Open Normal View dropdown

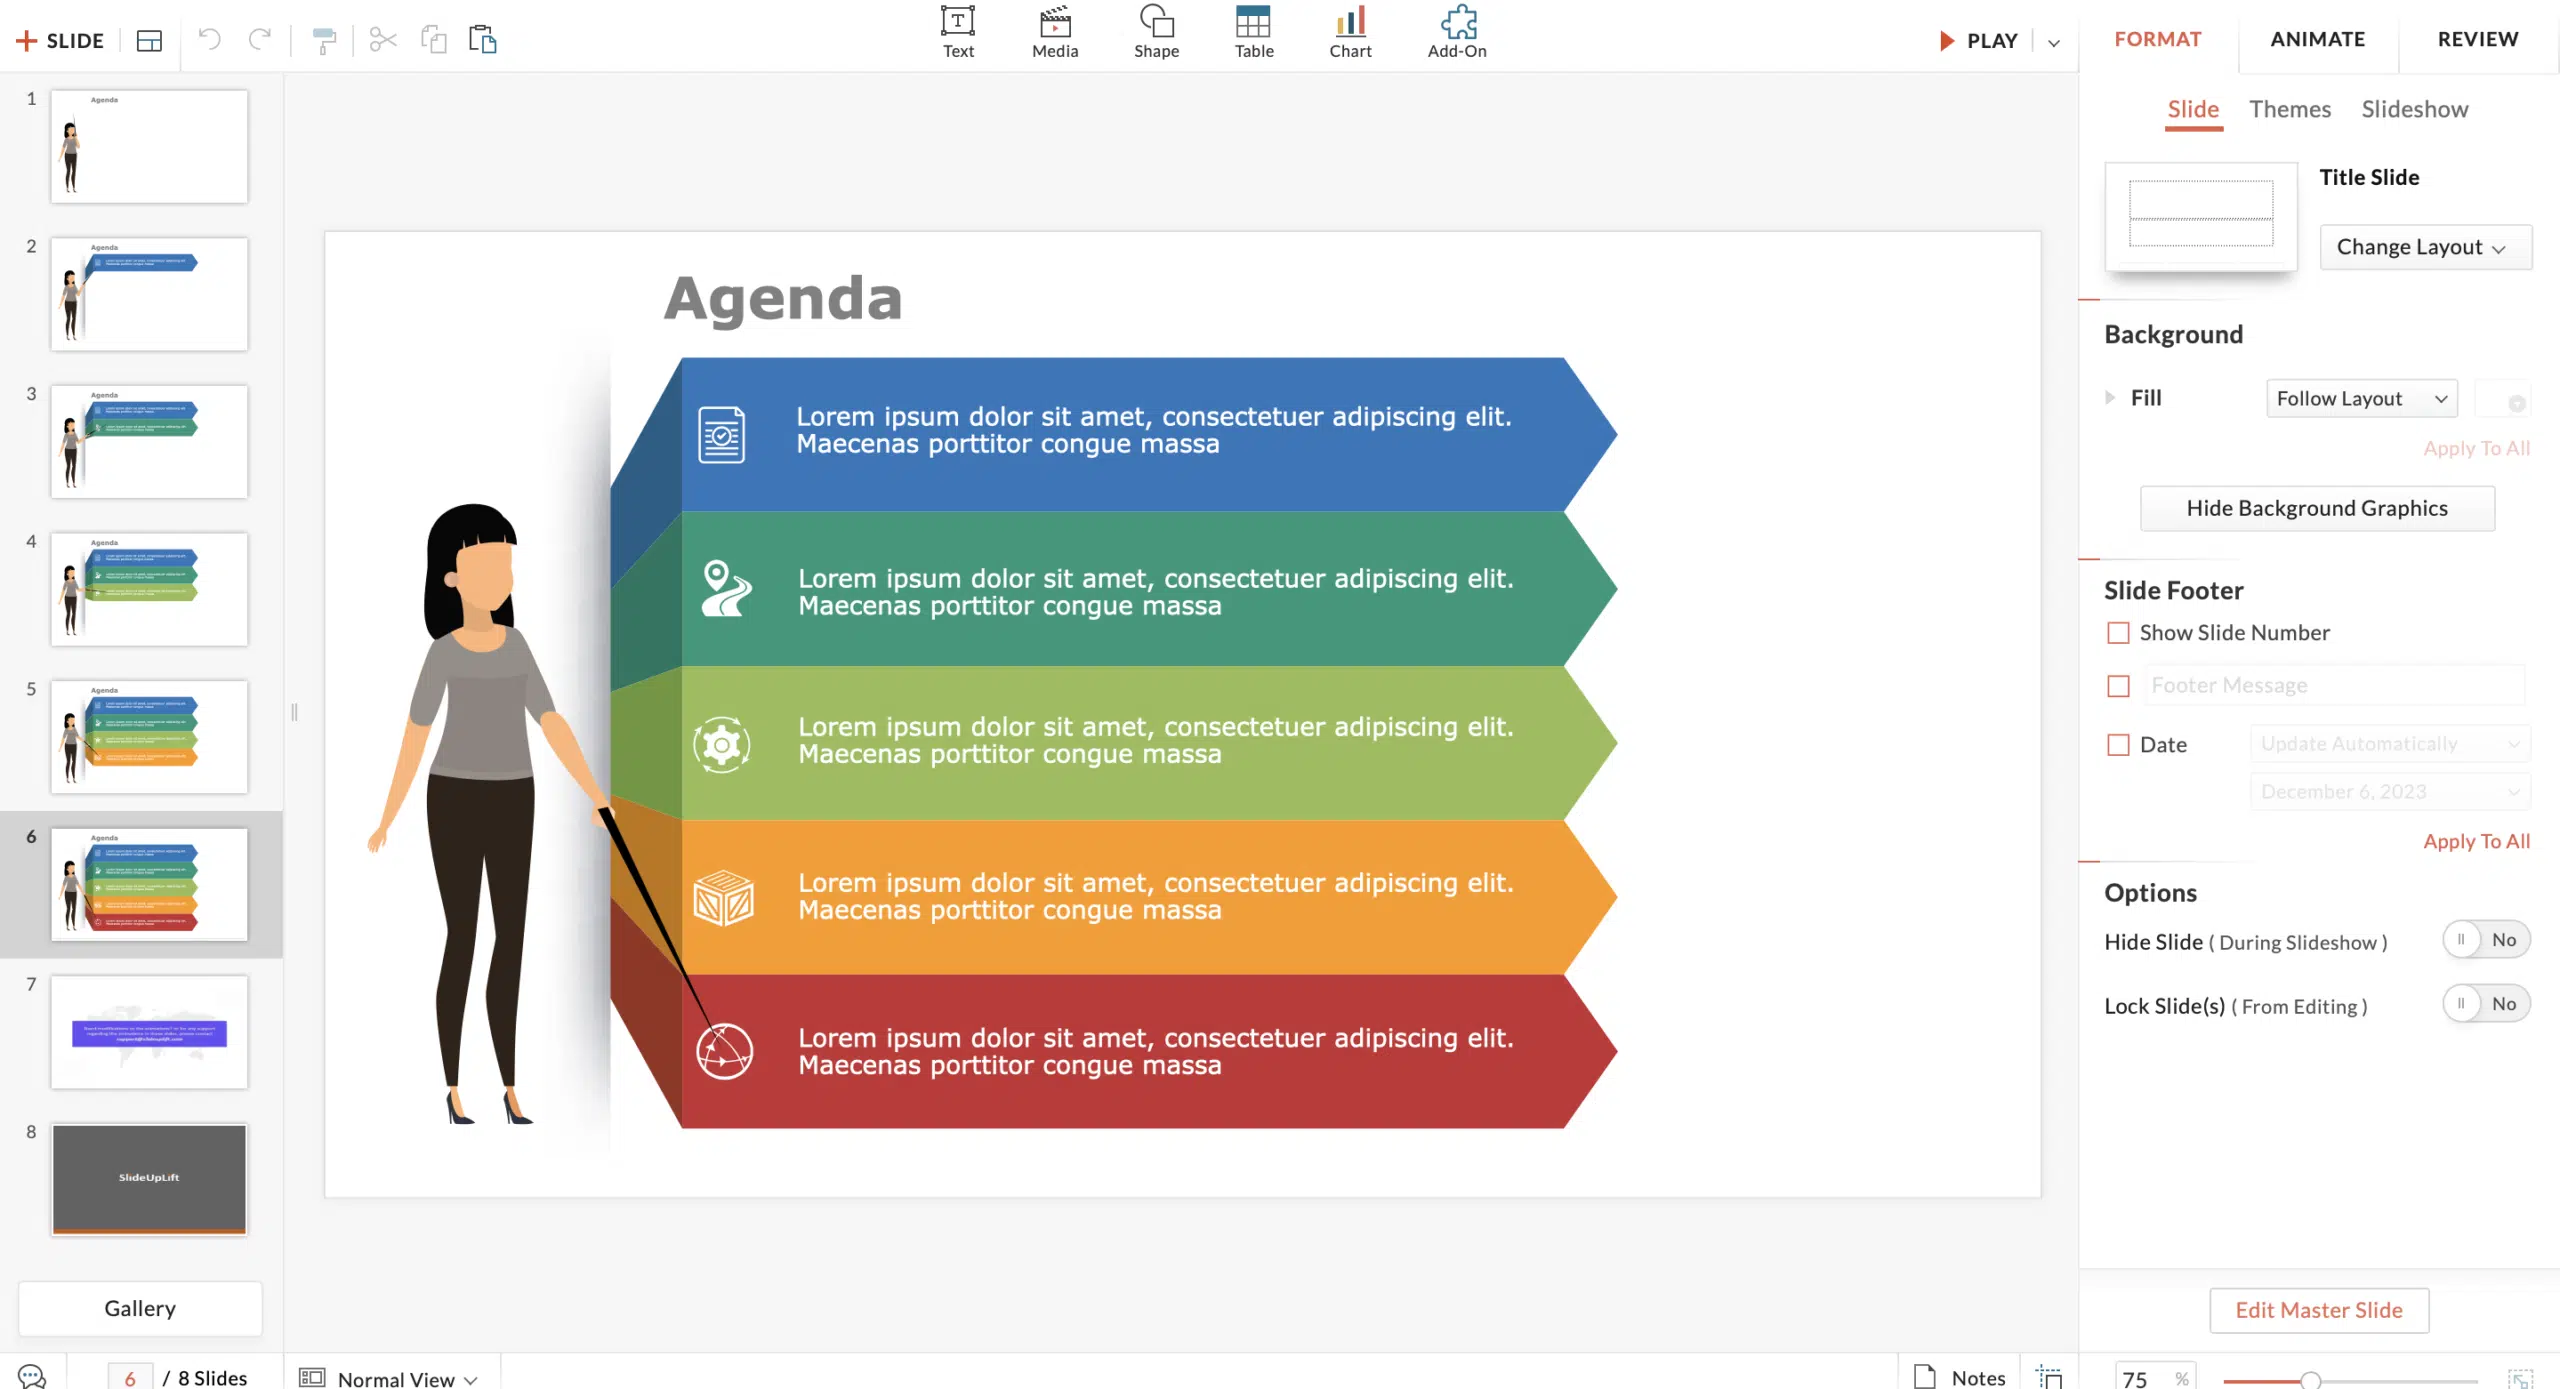point(407,1378)
